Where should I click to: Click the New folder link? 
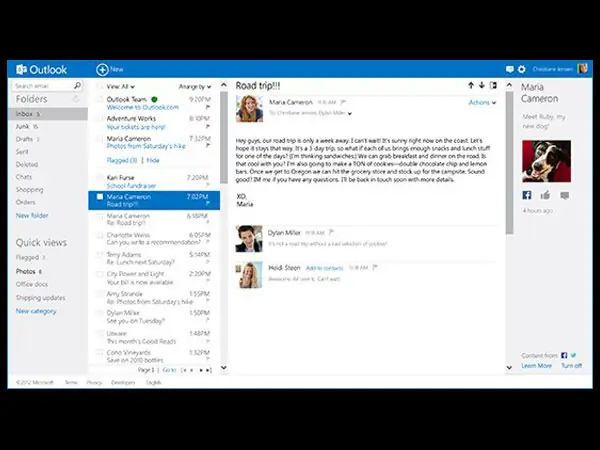click(x=32, y=215)
